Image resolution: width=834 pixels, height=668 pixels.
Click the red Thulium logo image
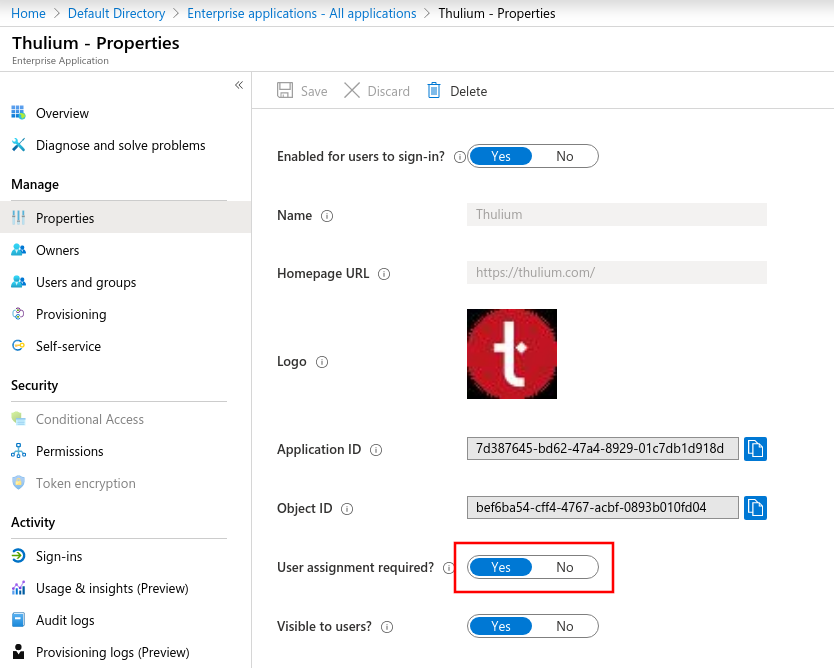coord(512,354)
